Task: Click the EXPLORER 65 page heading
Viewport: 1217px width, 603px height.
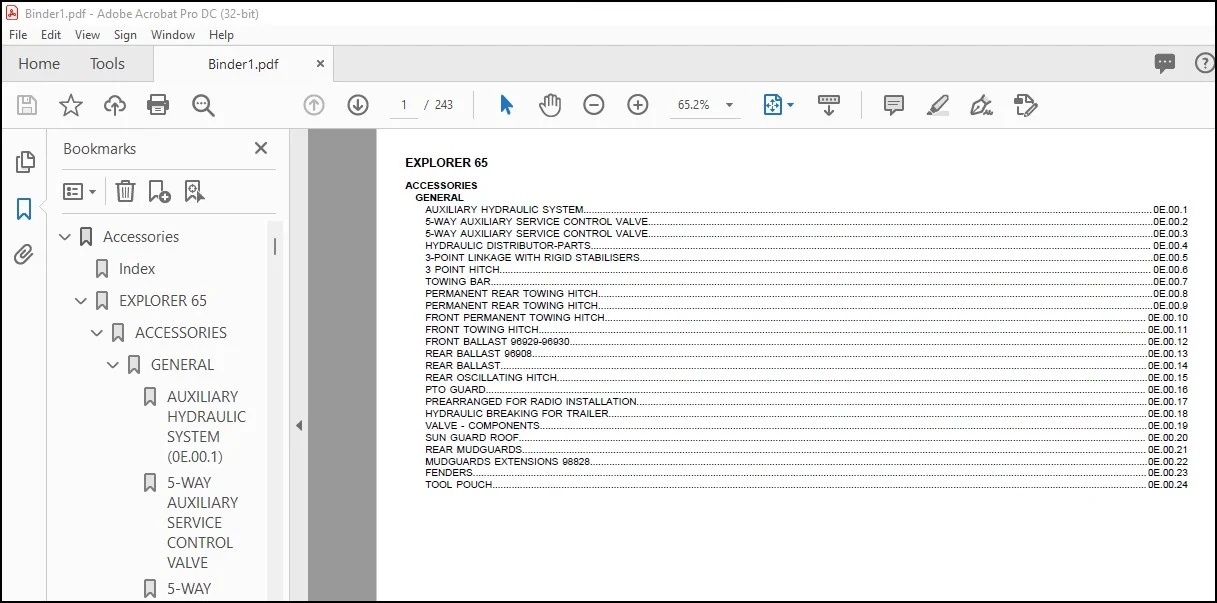Action: pyautogui.click(x=446, y=163)
